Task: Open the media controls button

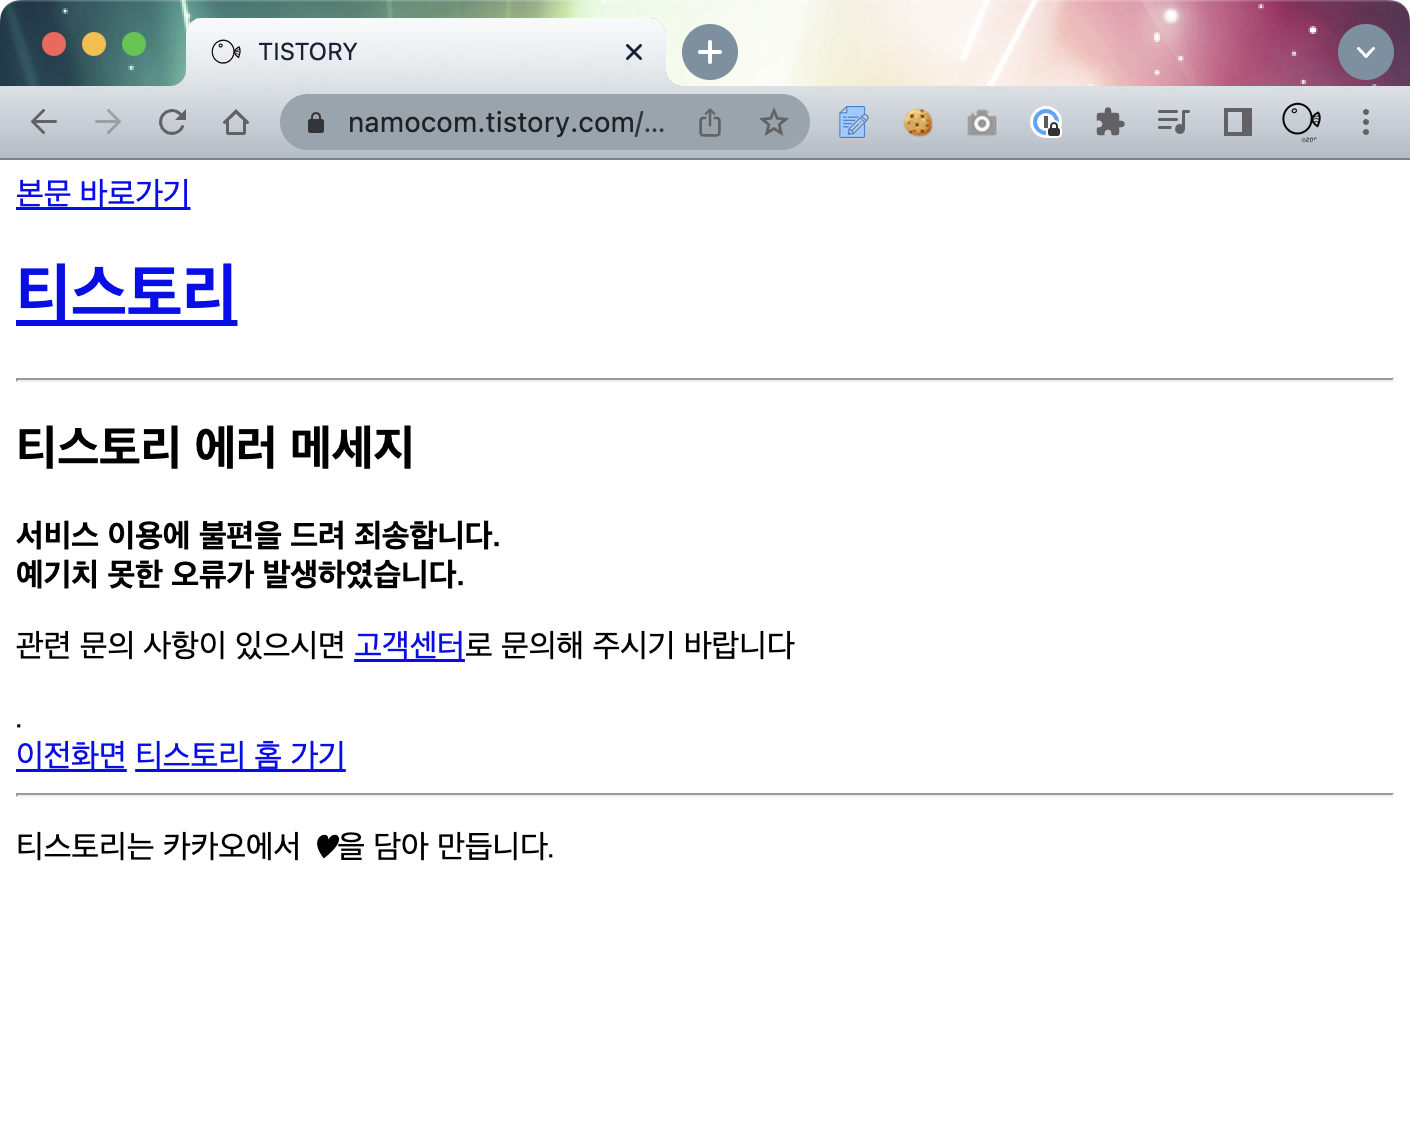Action: point(1173,122)
